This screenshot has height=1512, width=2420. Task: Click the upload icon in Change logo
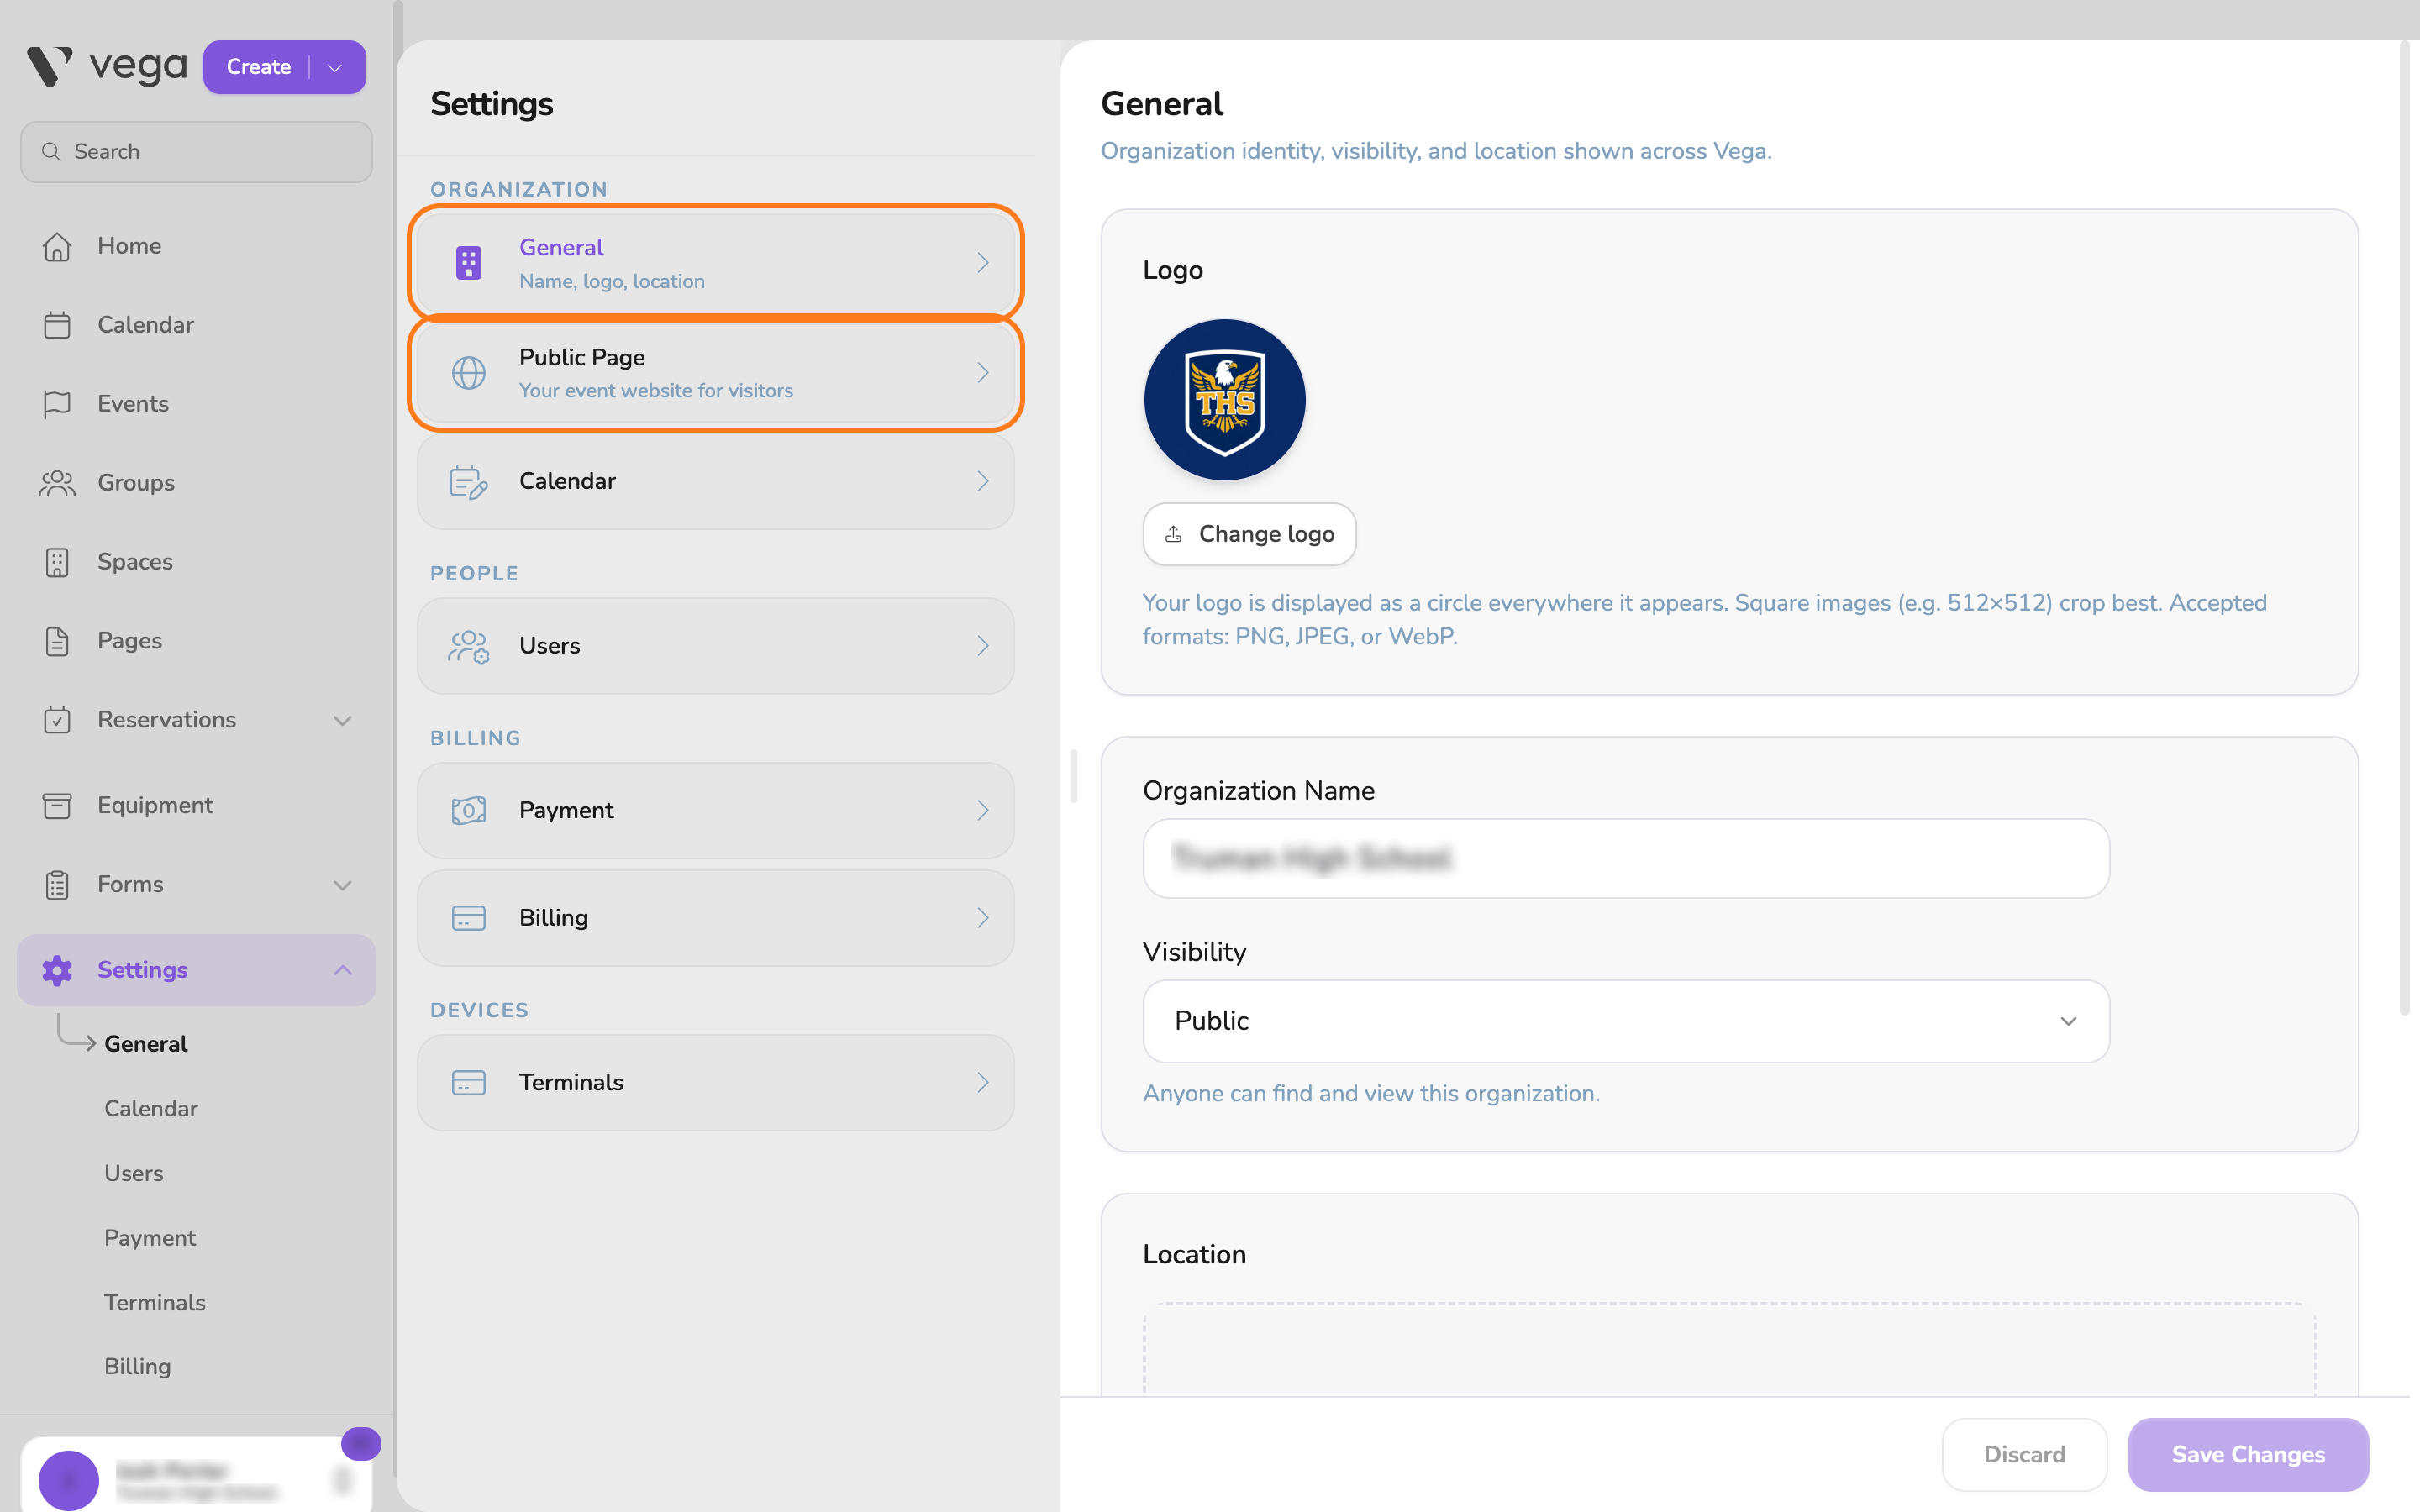(1173, 534)
